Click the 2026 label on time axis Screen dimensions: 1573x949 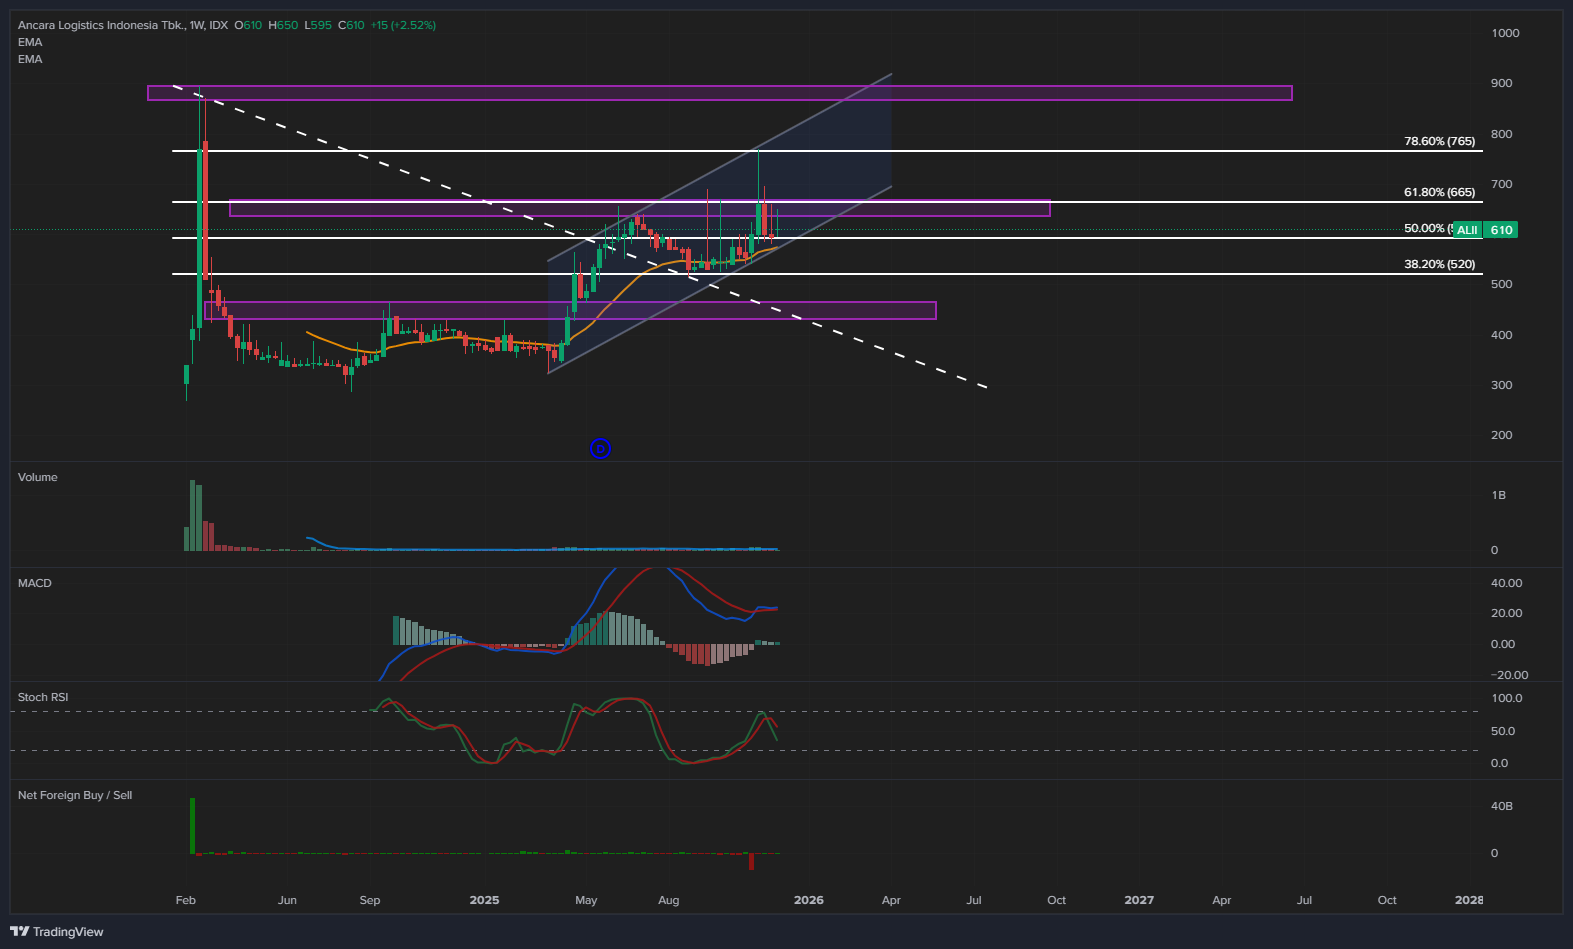point(809,900)
